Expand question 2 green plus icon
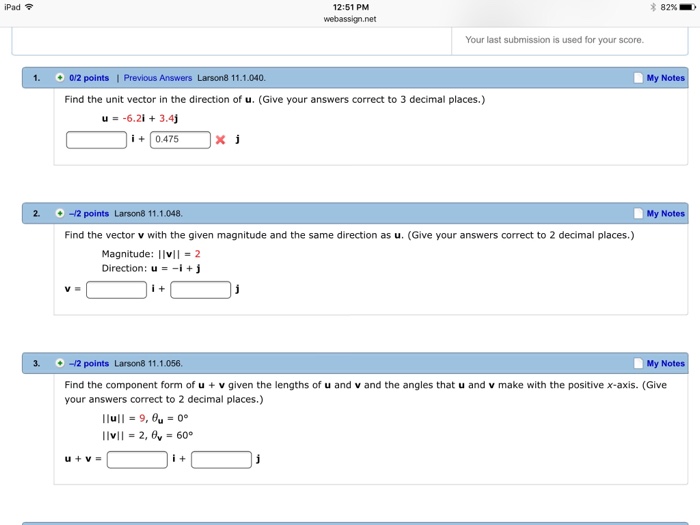Image resolution: width=700 pixels, height=525 pixels. pos(60,213)
